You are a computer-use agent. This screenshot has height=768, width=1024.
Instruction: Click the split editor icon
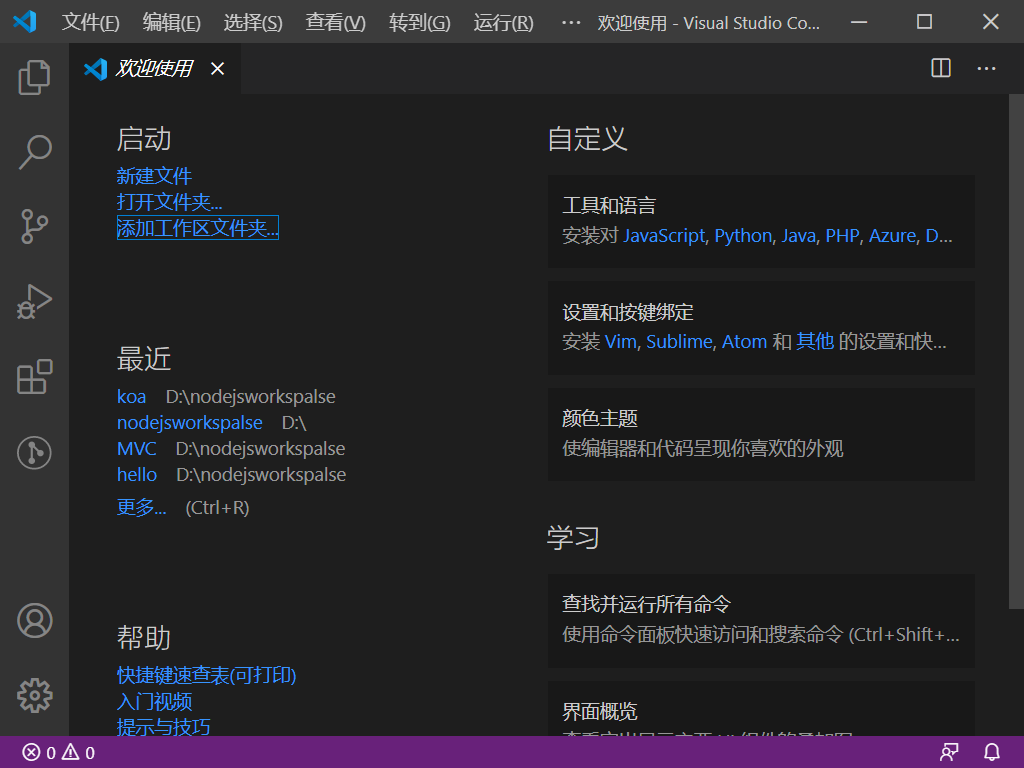click(x=940, y=68)
